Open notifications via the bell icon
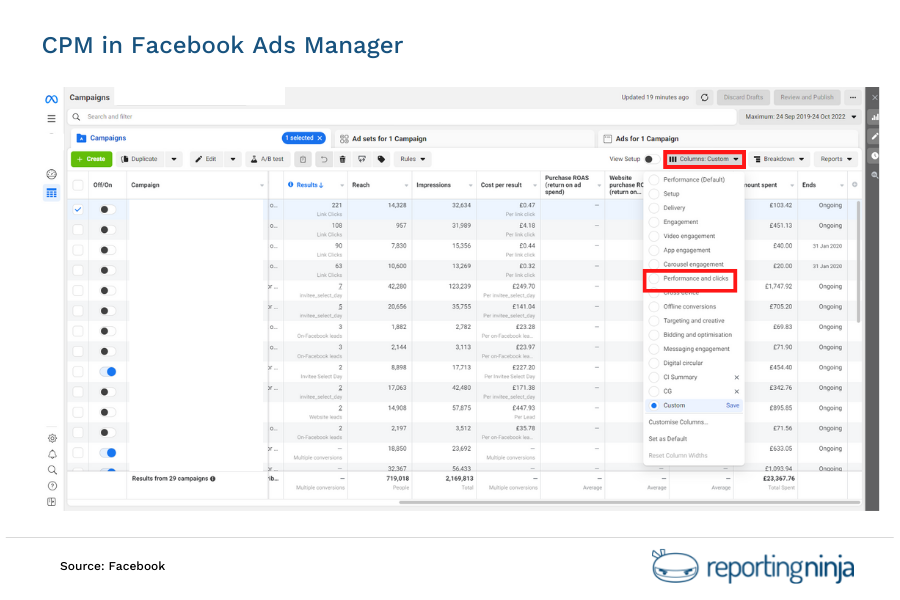This screenshot has width=900, height=600. [x=51, y=454]
